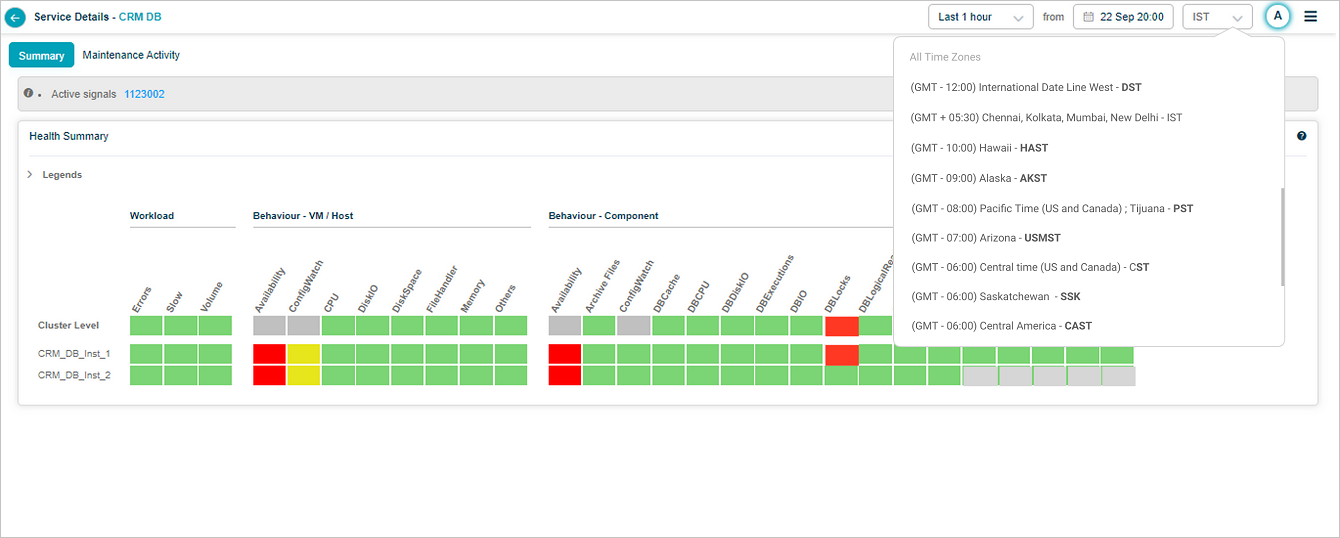Select Hawaii HAST time zone
The height and width of the screenshot is (538, 1340).
pyautogui.click(x=979, y=148)
